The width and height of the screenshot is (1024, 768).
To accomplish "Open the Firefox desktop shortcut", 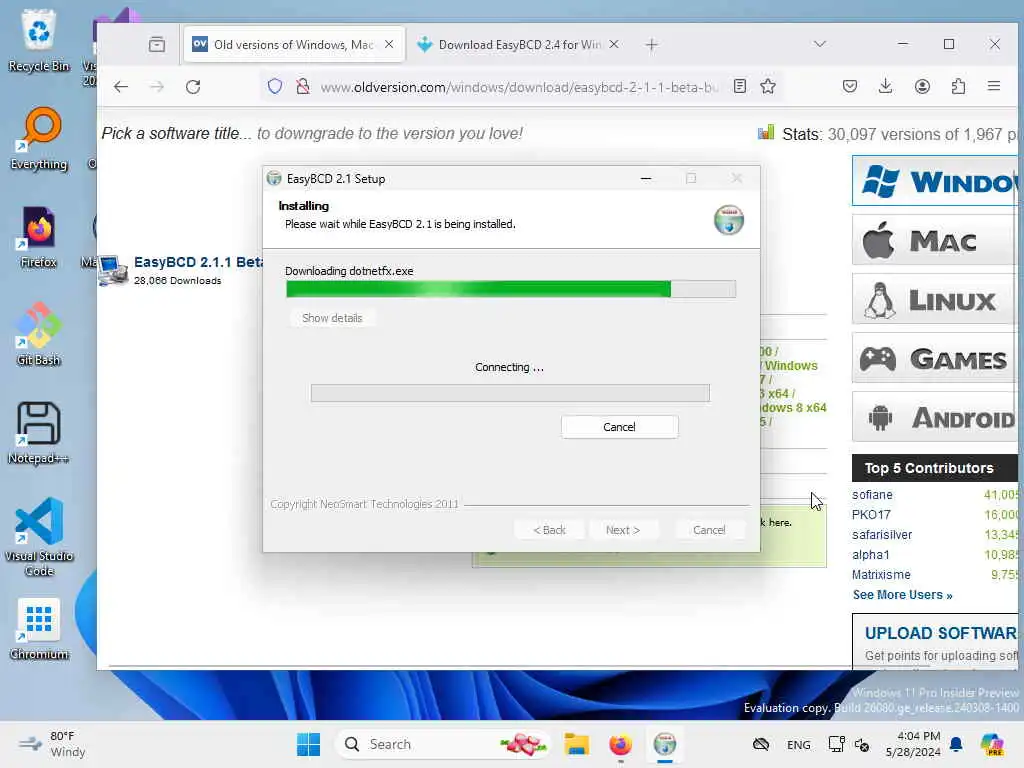I will pyautogui.click(x=39, y=237).
